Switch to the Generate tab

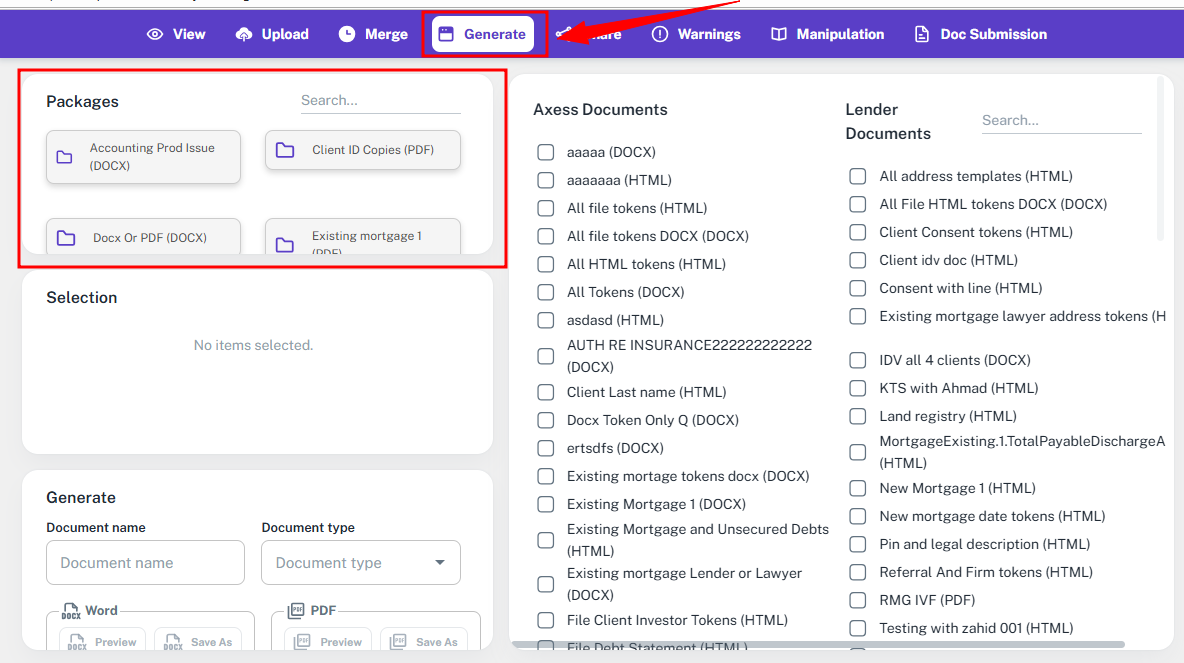(483, 34)
